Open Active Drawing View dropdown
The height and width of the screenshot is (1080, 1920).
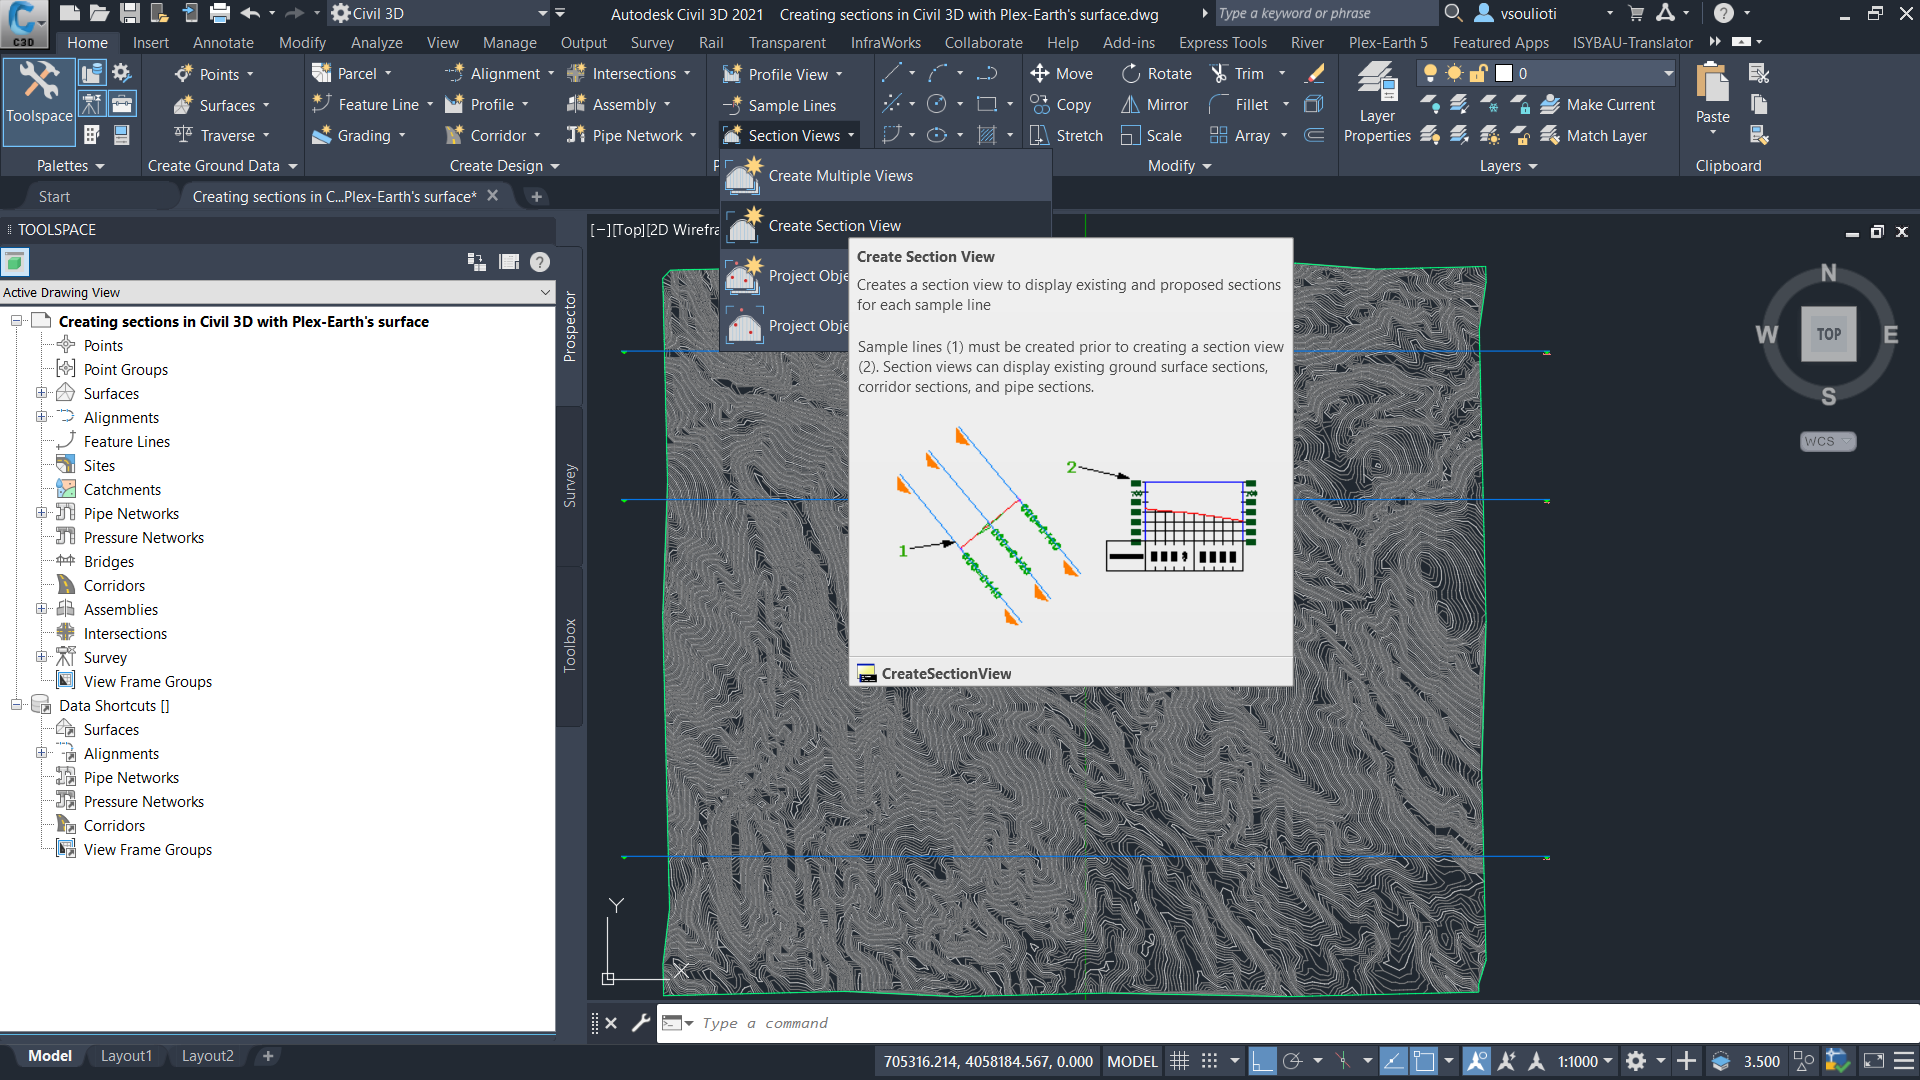(545, 292)
